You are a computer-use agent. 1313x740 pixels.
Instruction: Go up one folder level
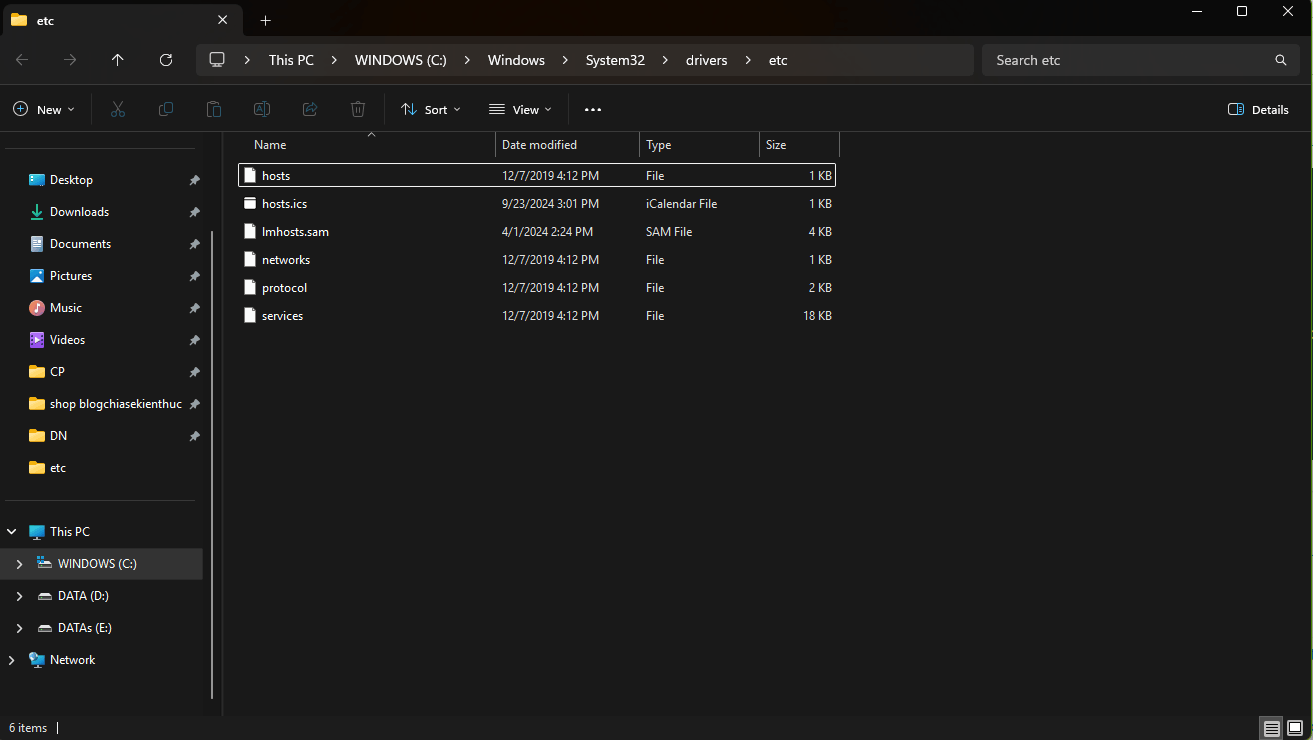tap(118, 60)
